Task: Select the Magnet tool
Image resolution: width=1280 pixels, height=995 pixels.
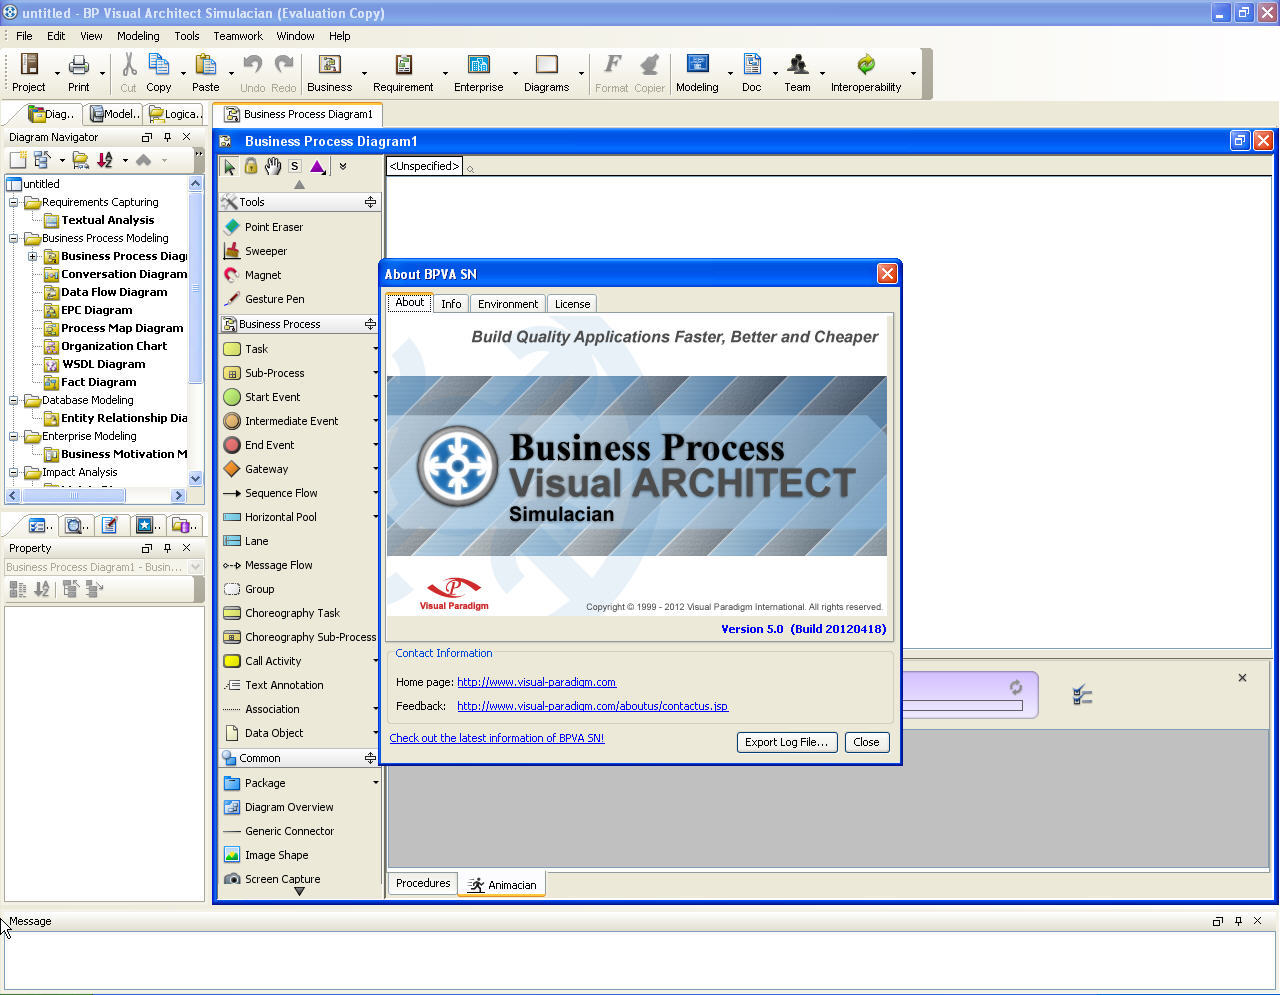Action: click(263, 275)
